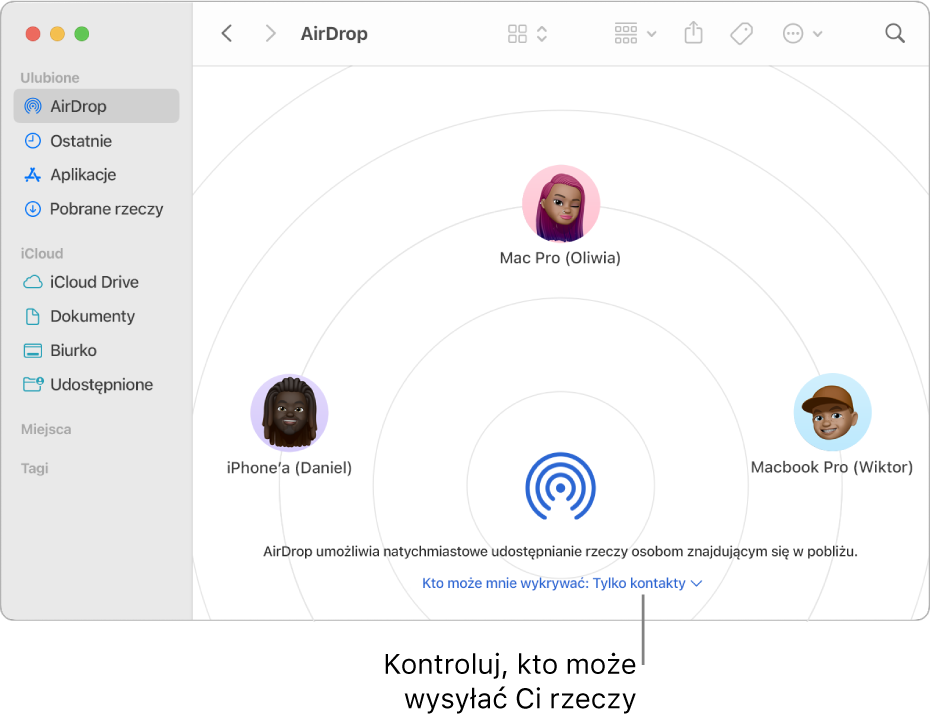931x721 pixels.
Task: Open Pobrane rzeczy folder
Action: [x=96, y=209]
